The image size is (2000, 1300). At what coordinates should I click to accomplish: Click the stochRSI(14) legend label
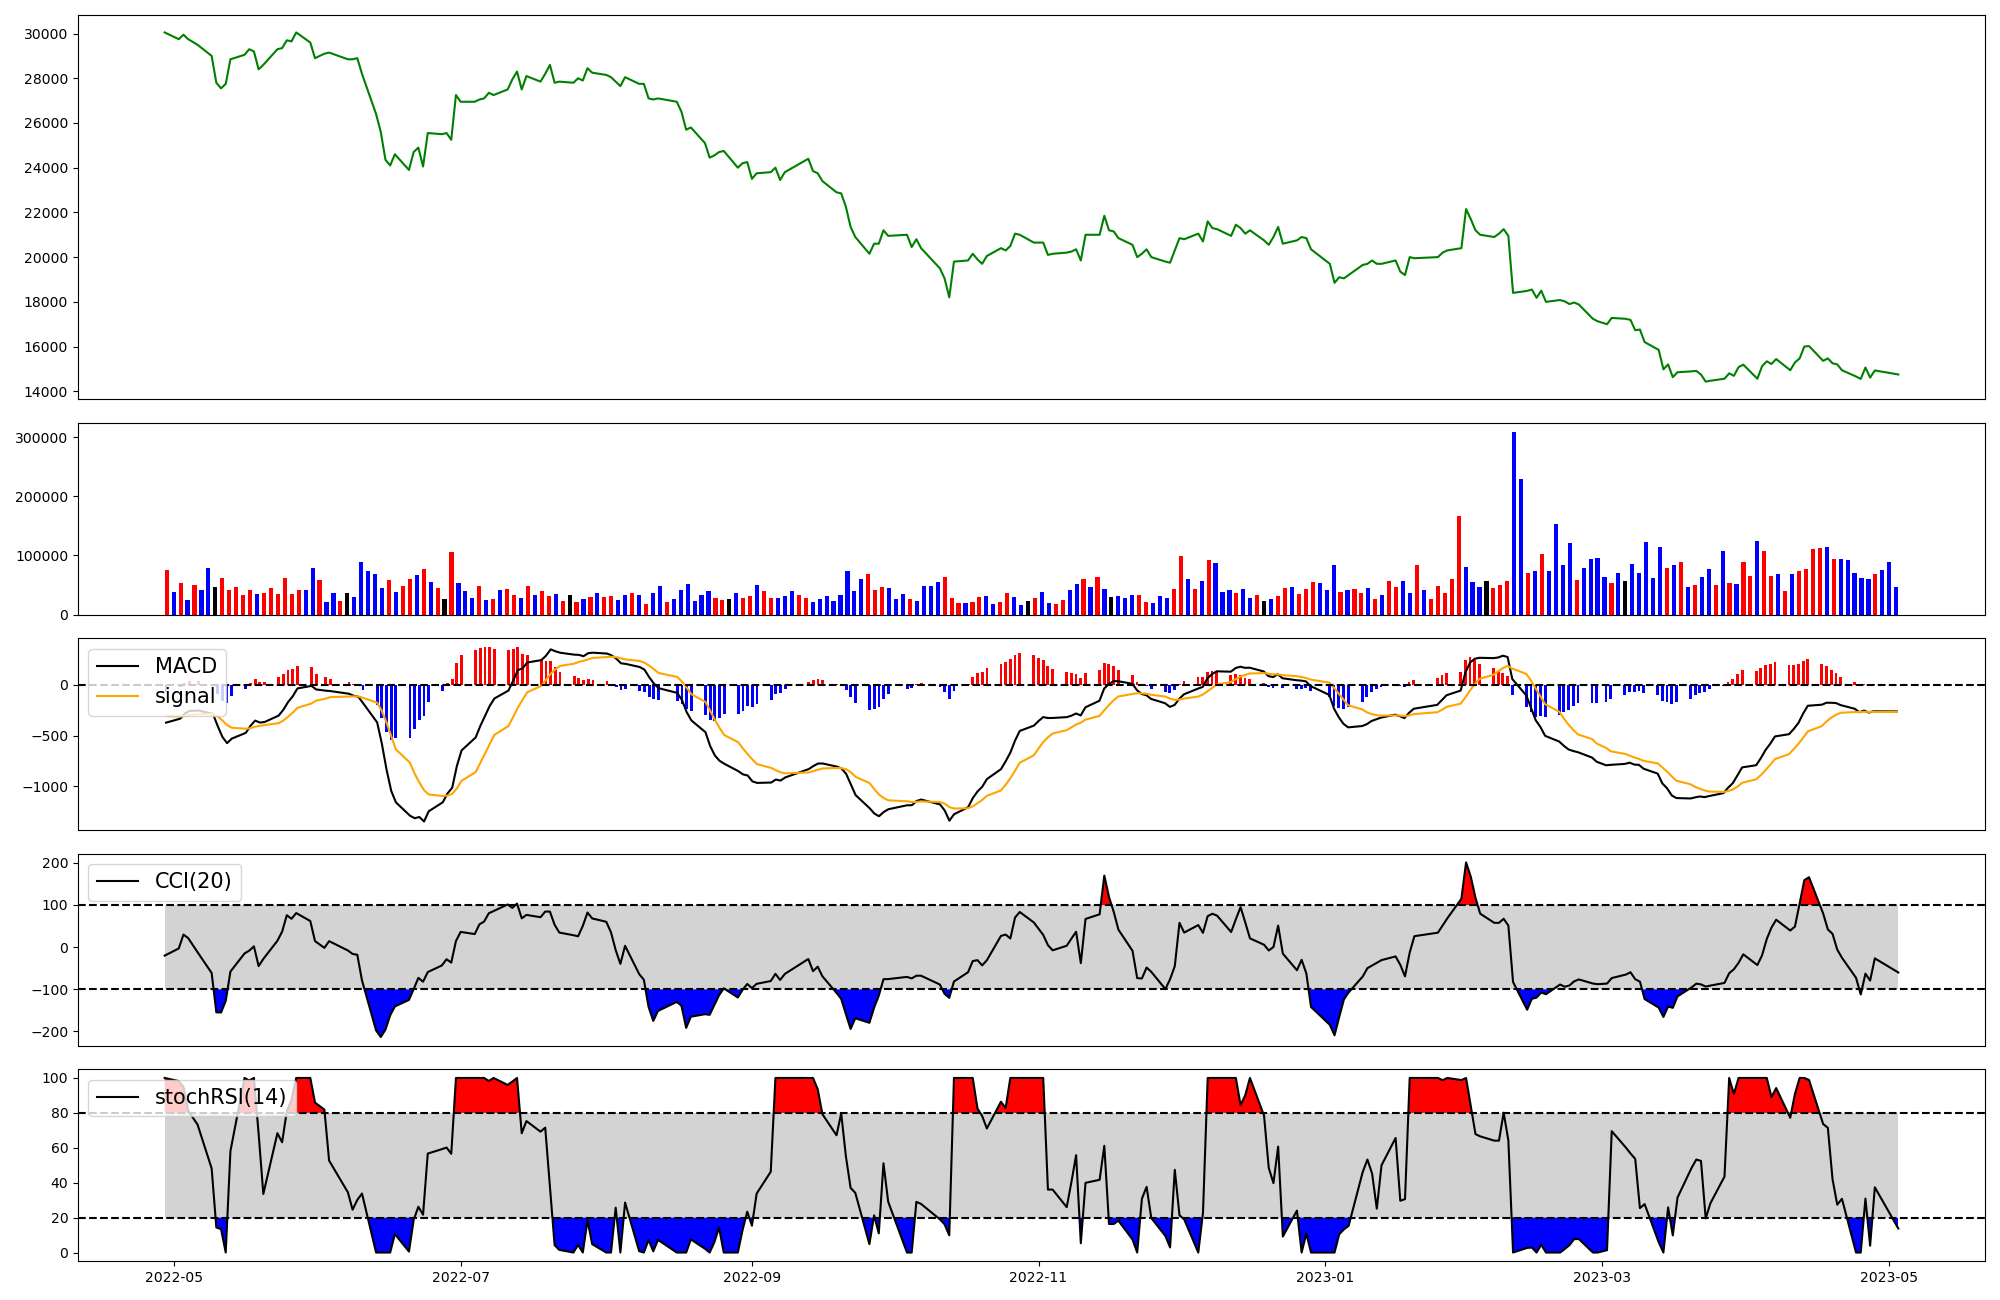click(x=220, y=1097)
